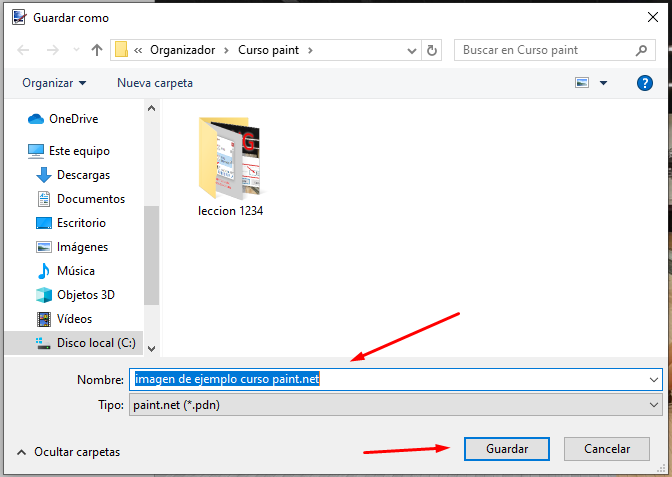
Task: Open the Descargas folder in sidebar
Action: coord(83,175)
